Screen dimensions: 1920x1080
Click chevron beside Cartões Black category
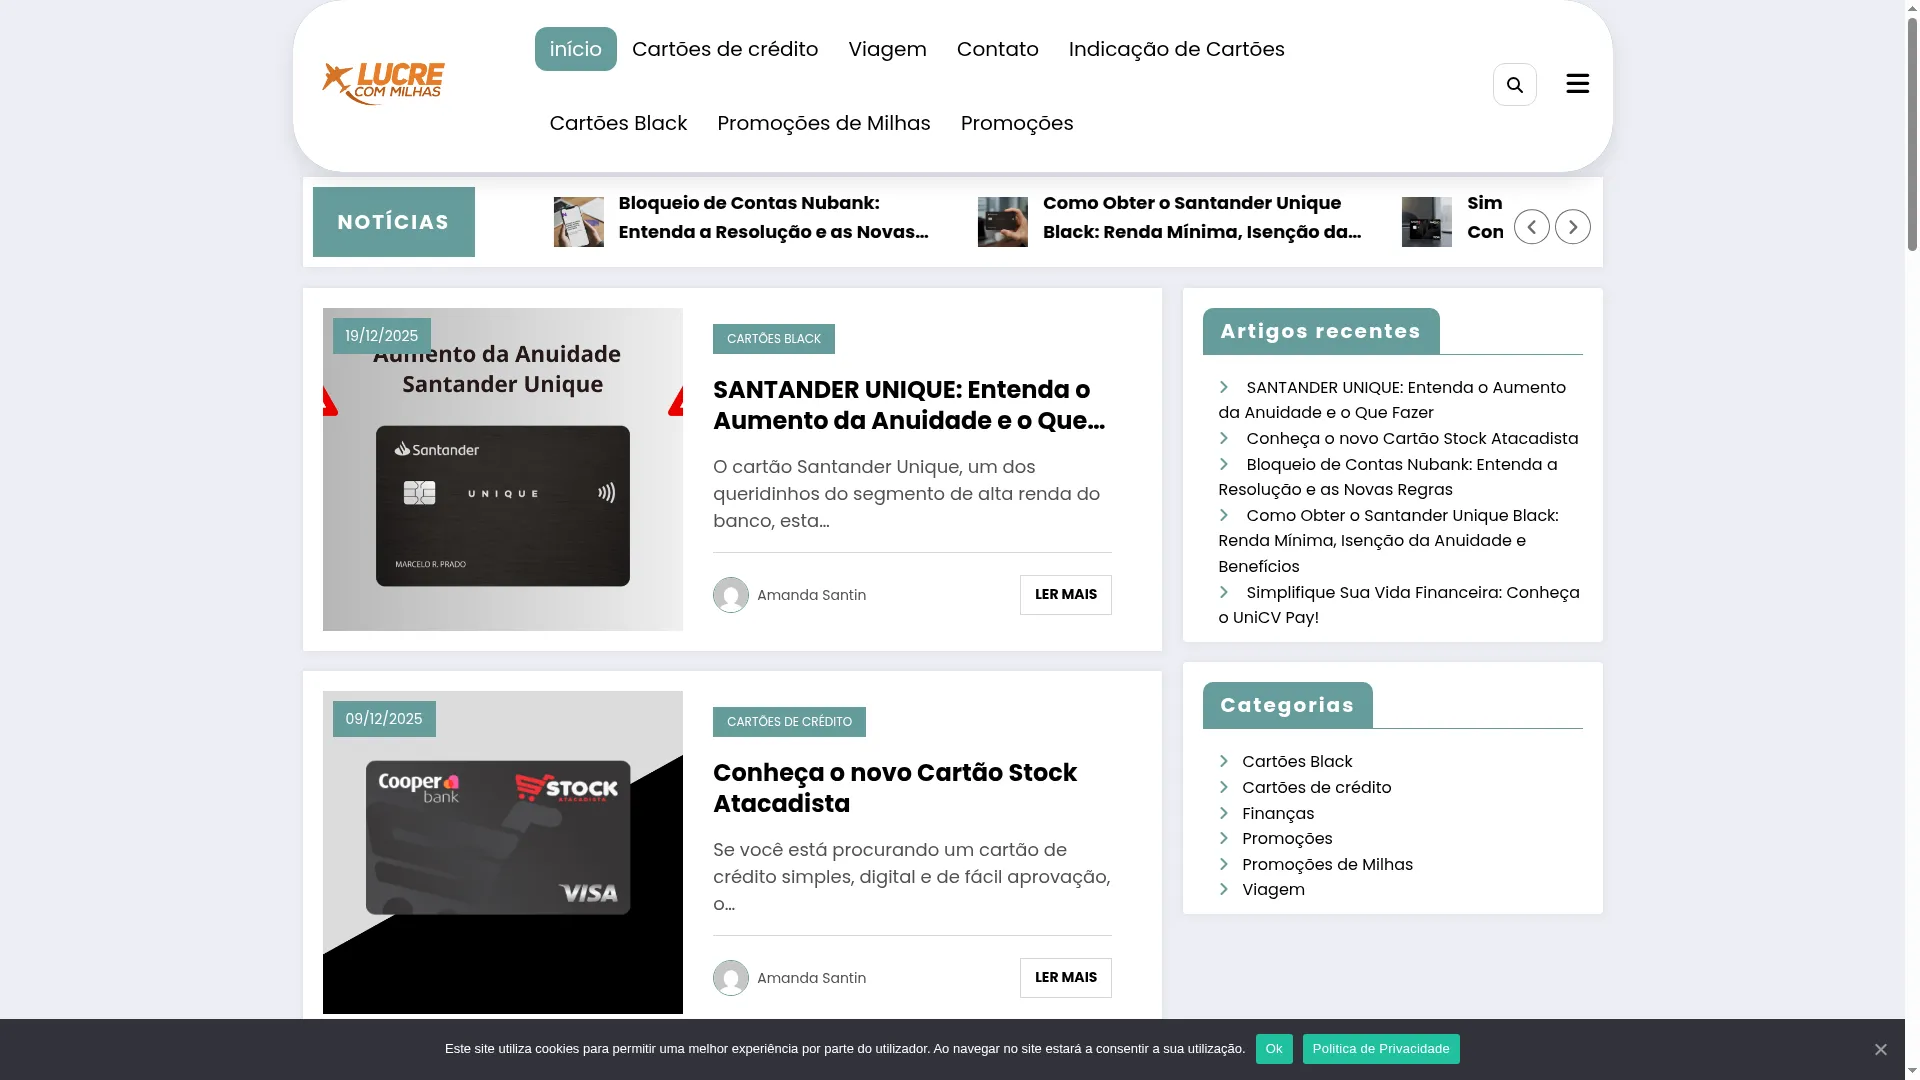[1223, 761]
